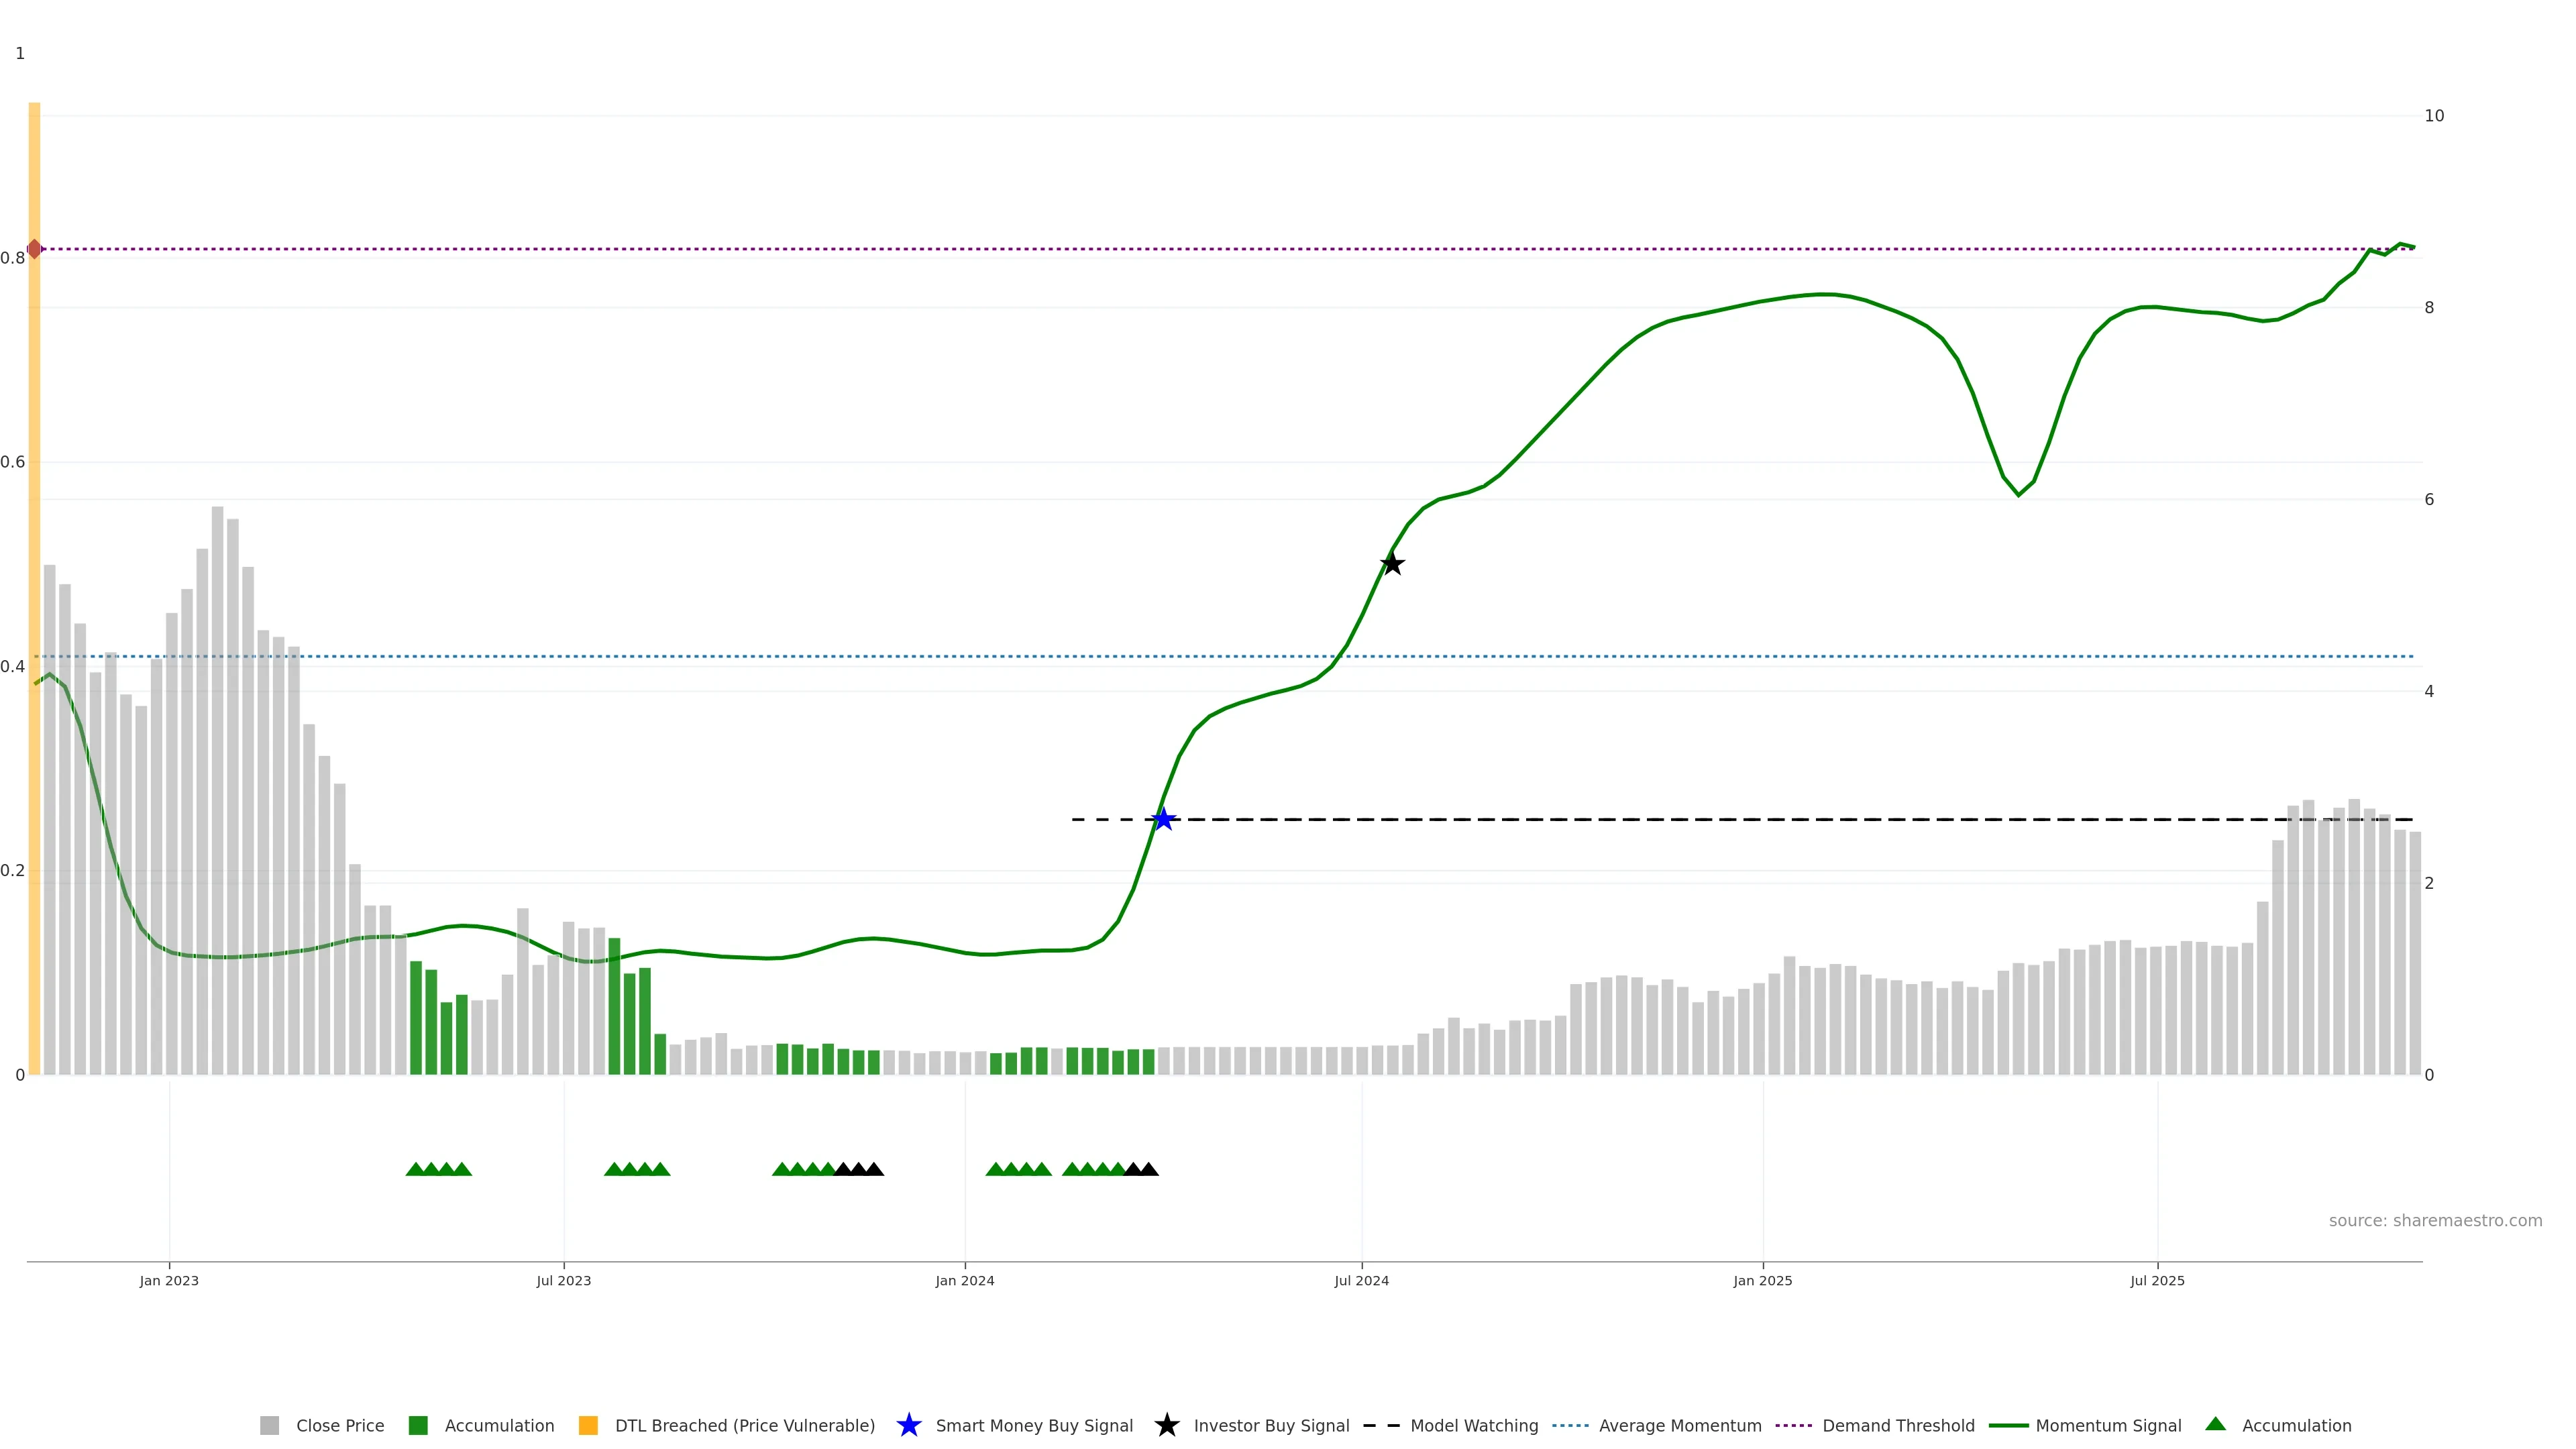Click the tallest gray Close Price bar

217,800
